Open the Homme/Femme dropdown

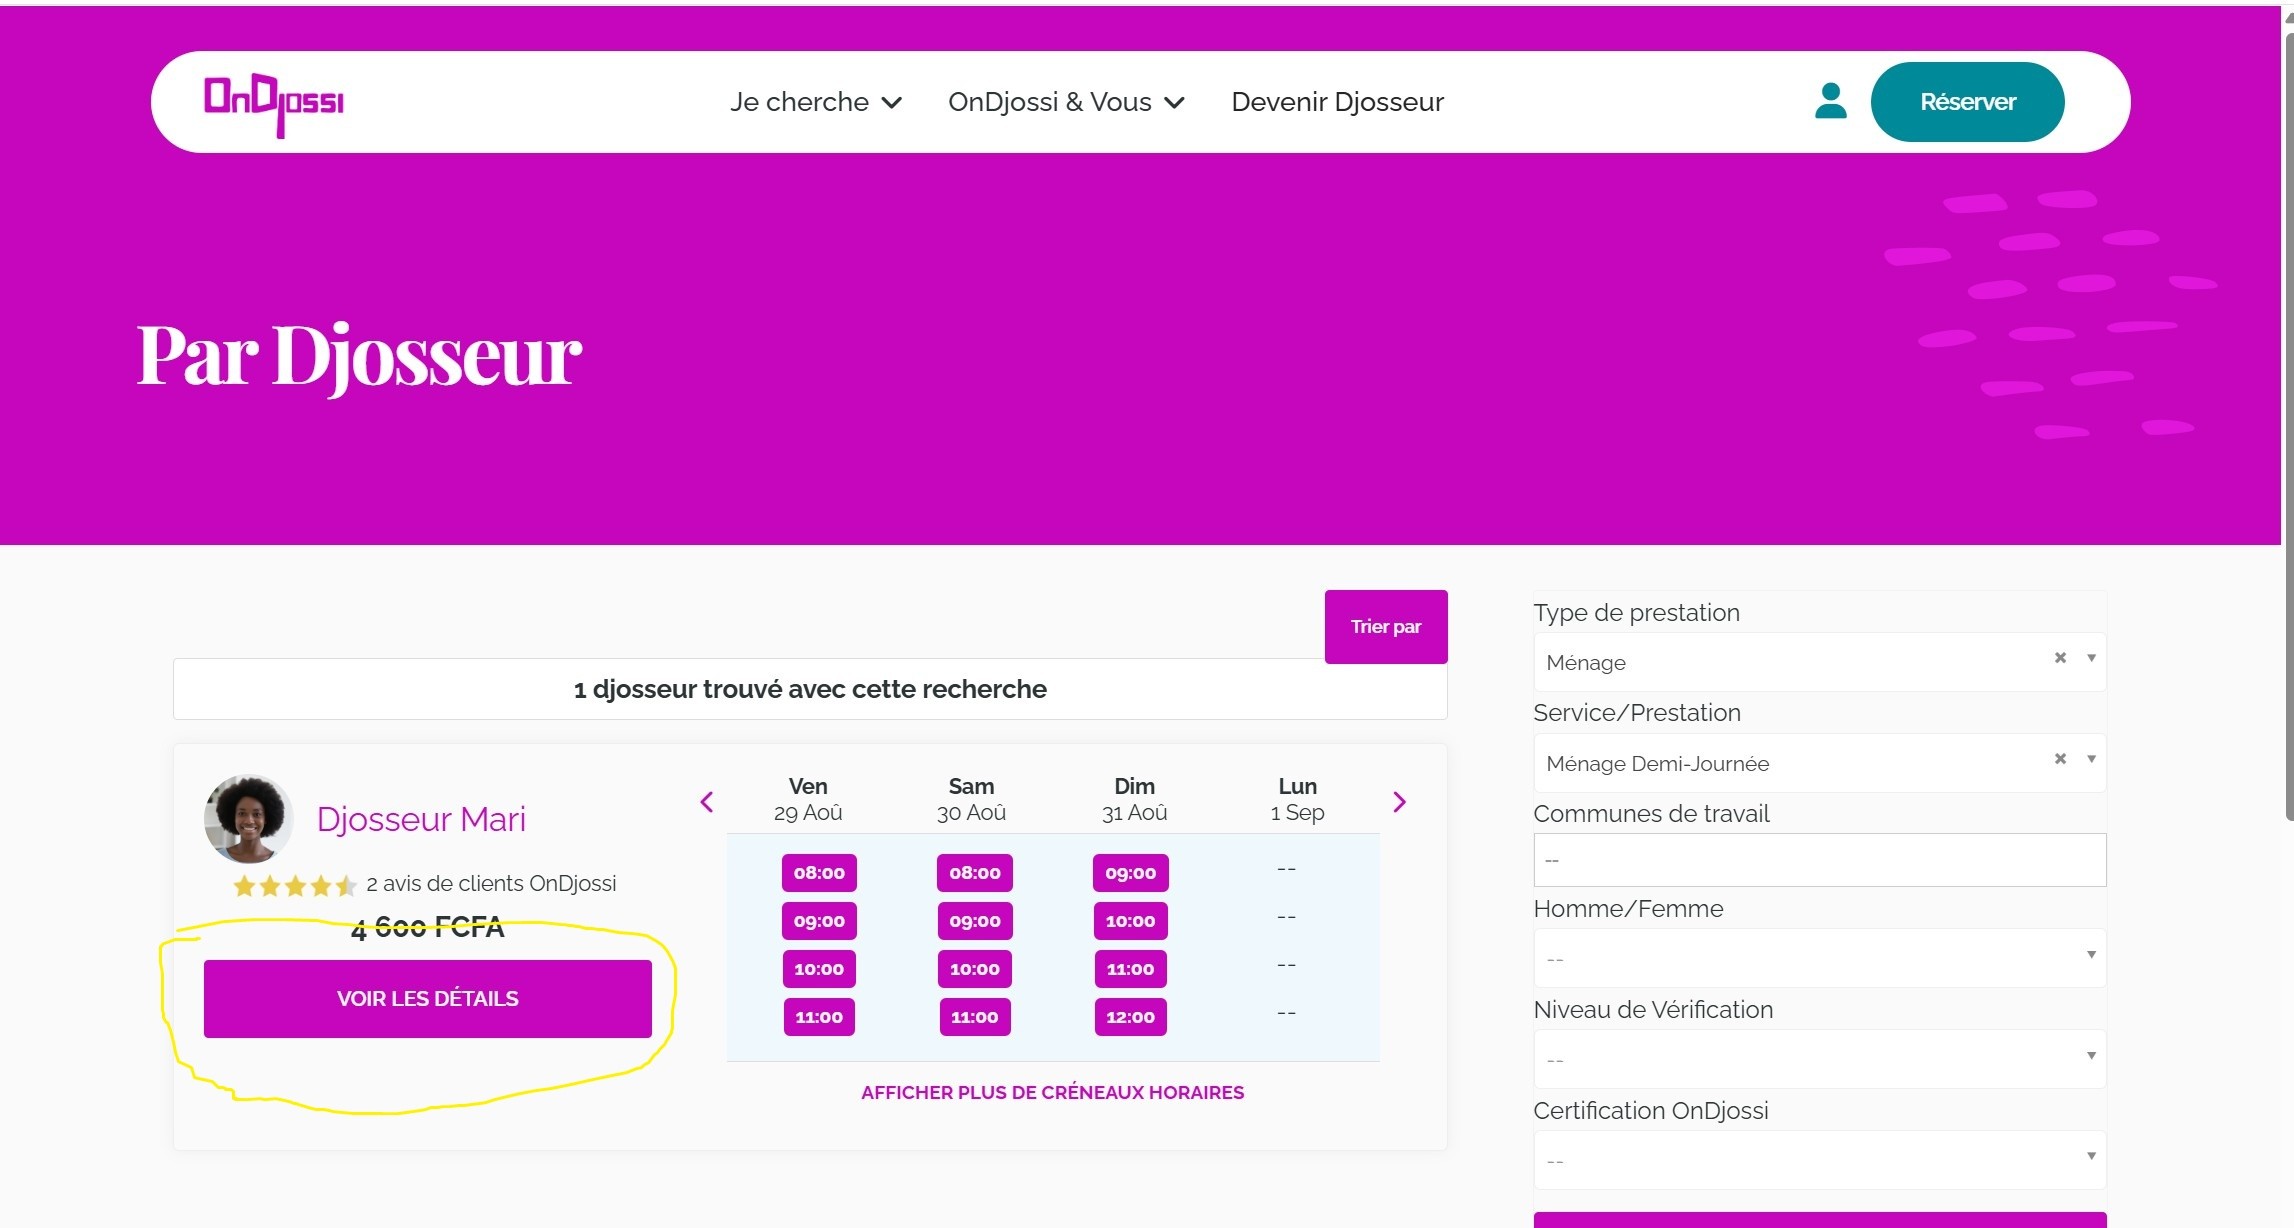[1819, 958]
